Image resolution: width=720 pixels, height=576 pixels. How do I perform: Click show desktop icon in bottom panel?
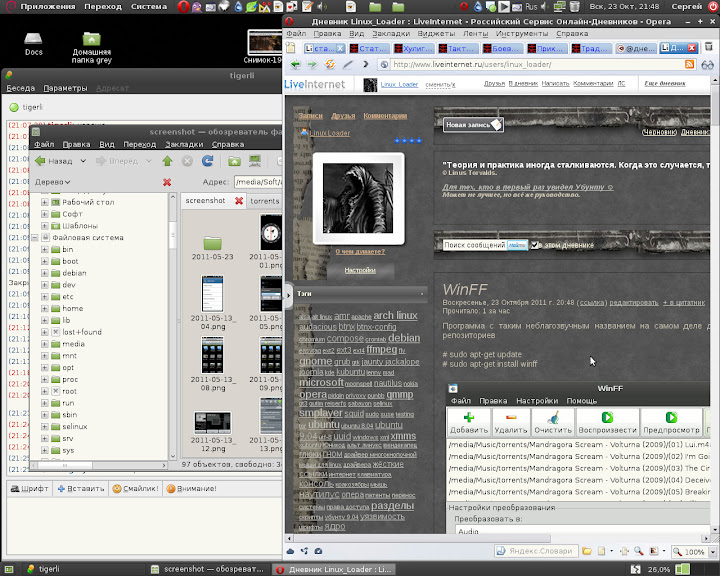(x=8, y=570)
